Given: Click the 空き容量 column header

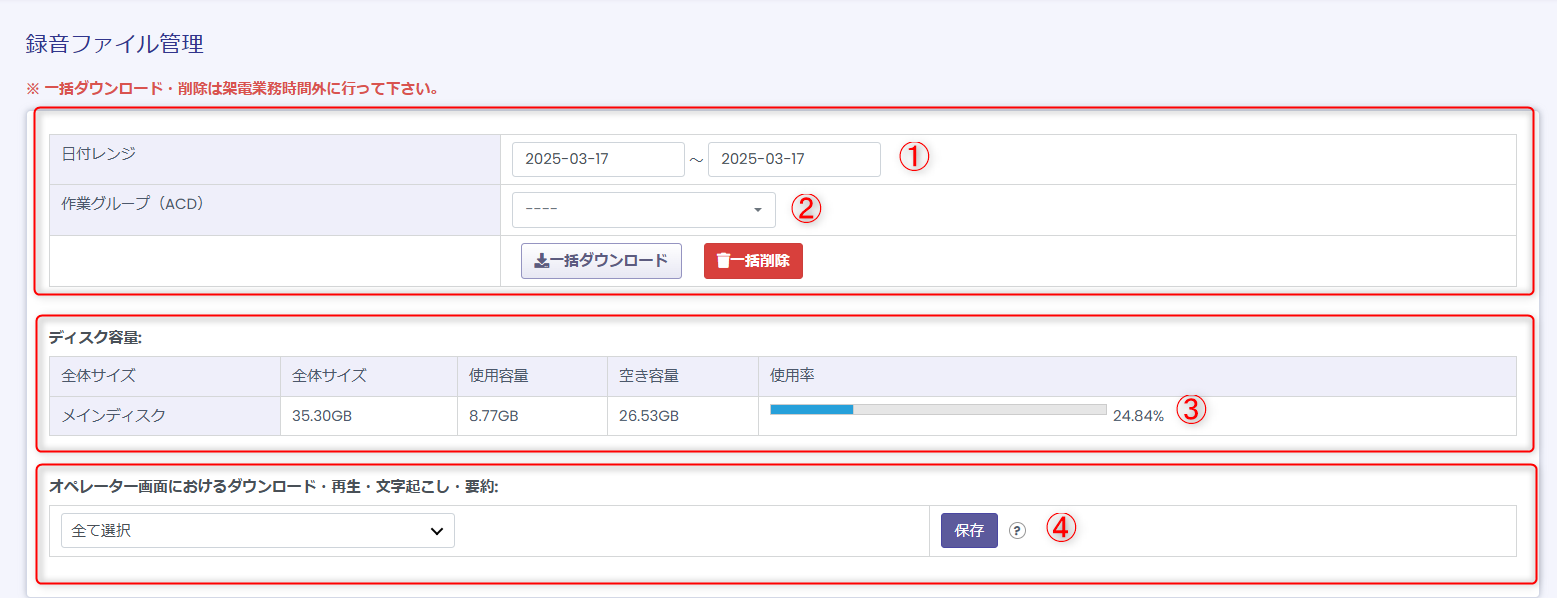Looking at the screenshot, I should (648, 376).
